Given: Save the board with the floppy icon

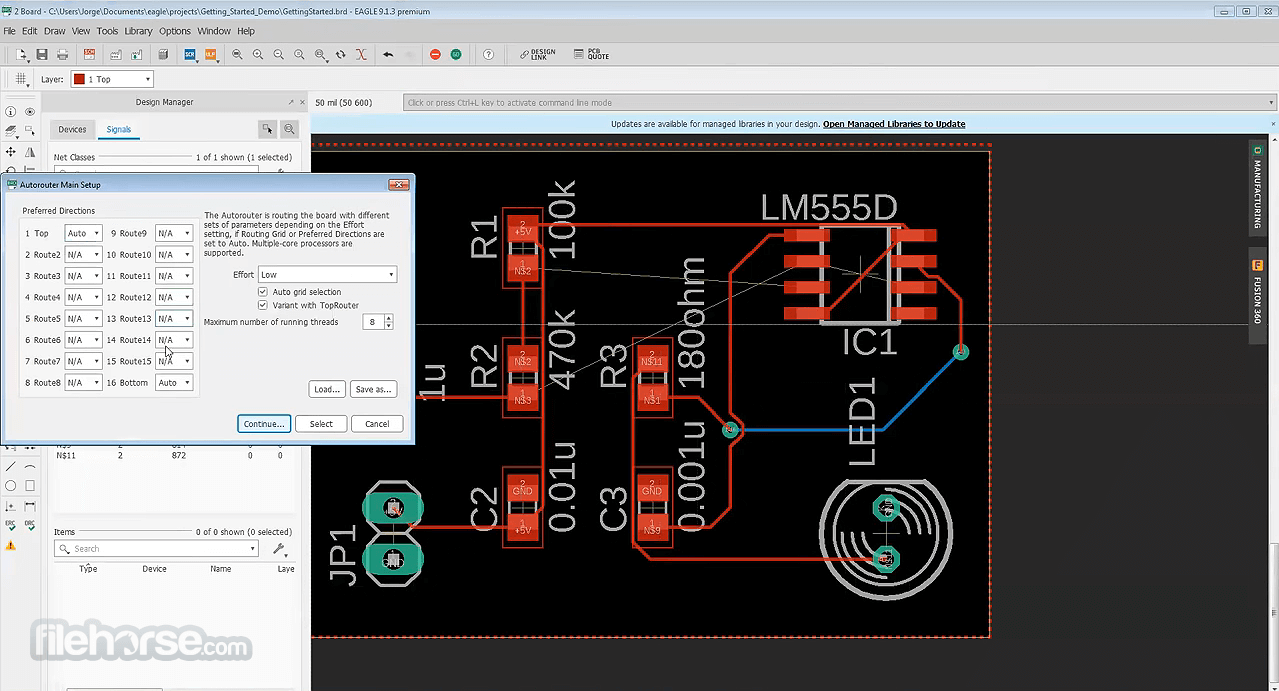Looking at the screenshot, I should pyautogui.click(x=42, y=54).
